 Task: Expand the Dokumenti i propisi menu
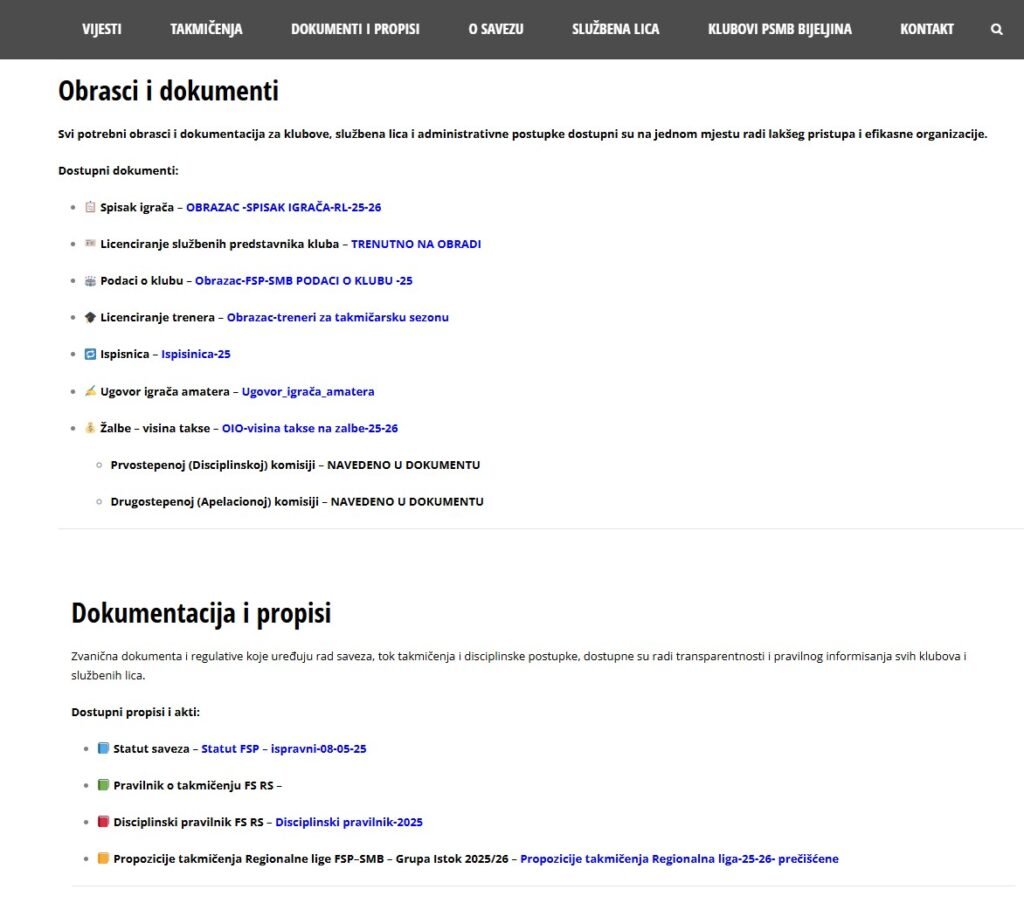[x=355, y=29]
